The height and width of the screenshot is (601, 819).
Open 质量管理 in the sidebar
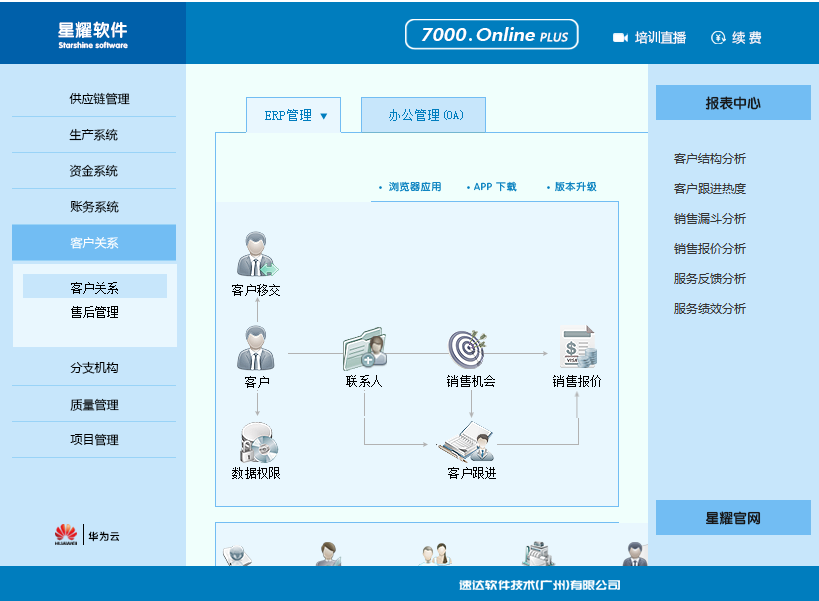click(94, 404)
